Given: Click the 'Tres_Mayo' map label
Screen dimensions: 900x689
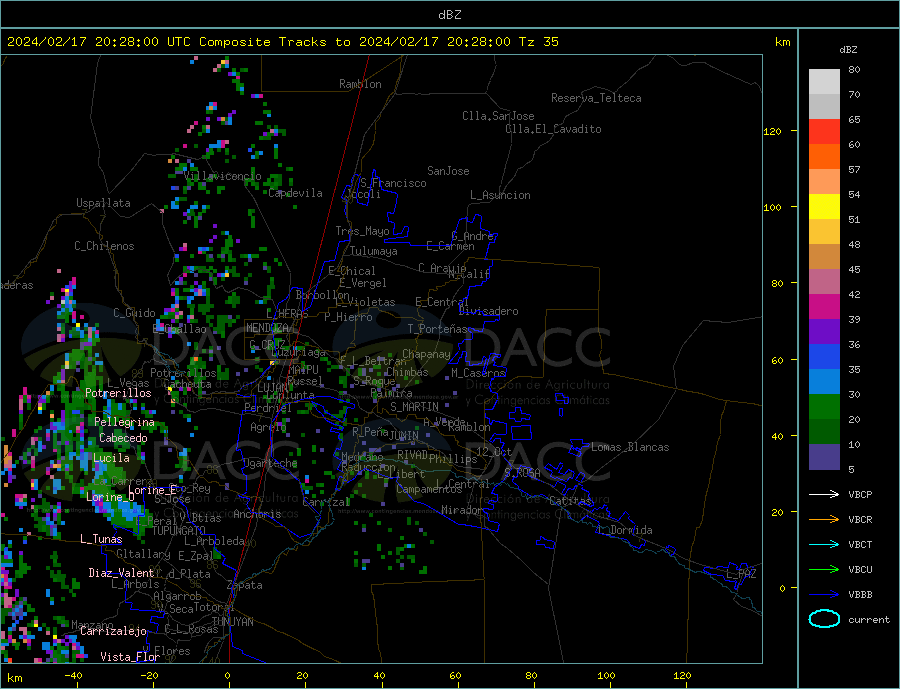Looking at the screenshot, I should pos(362,231).
